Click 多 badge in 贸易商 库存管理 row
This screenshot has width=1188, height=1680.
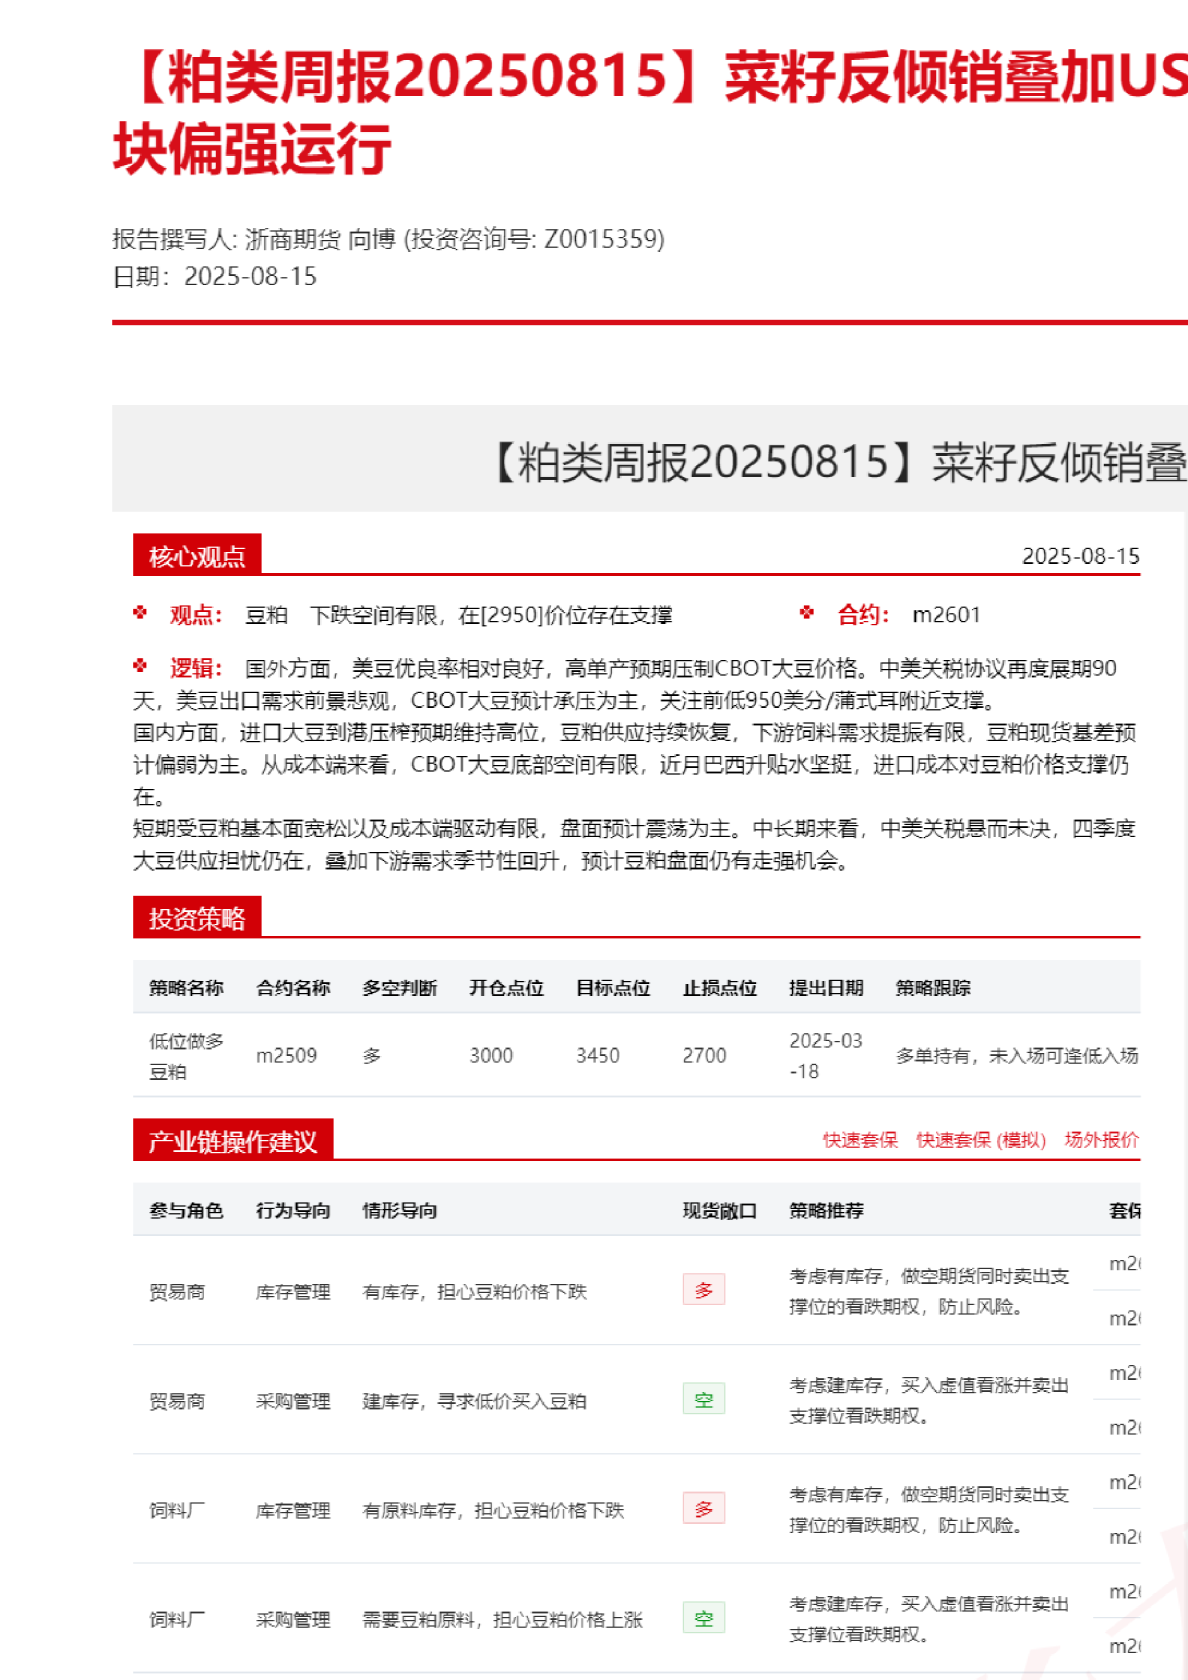point(703,1290)
